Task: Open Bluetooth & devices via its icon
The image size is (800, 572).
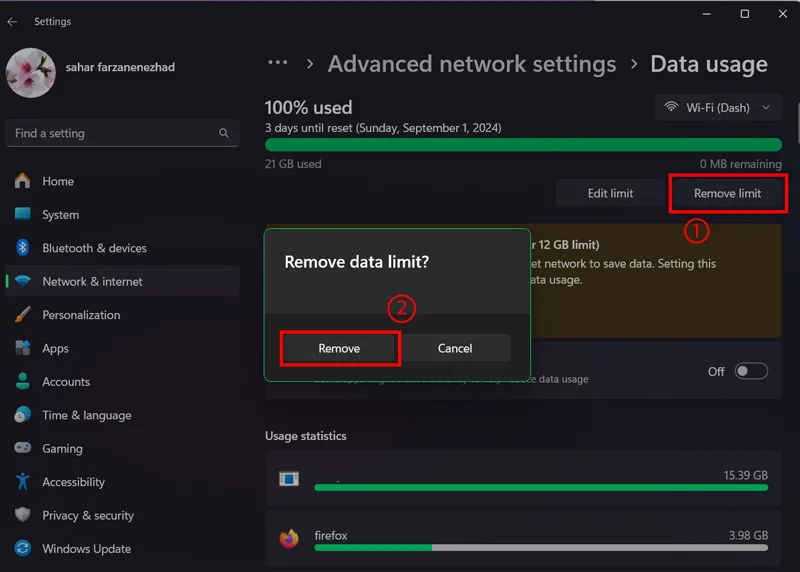Action: coord(22,247)
